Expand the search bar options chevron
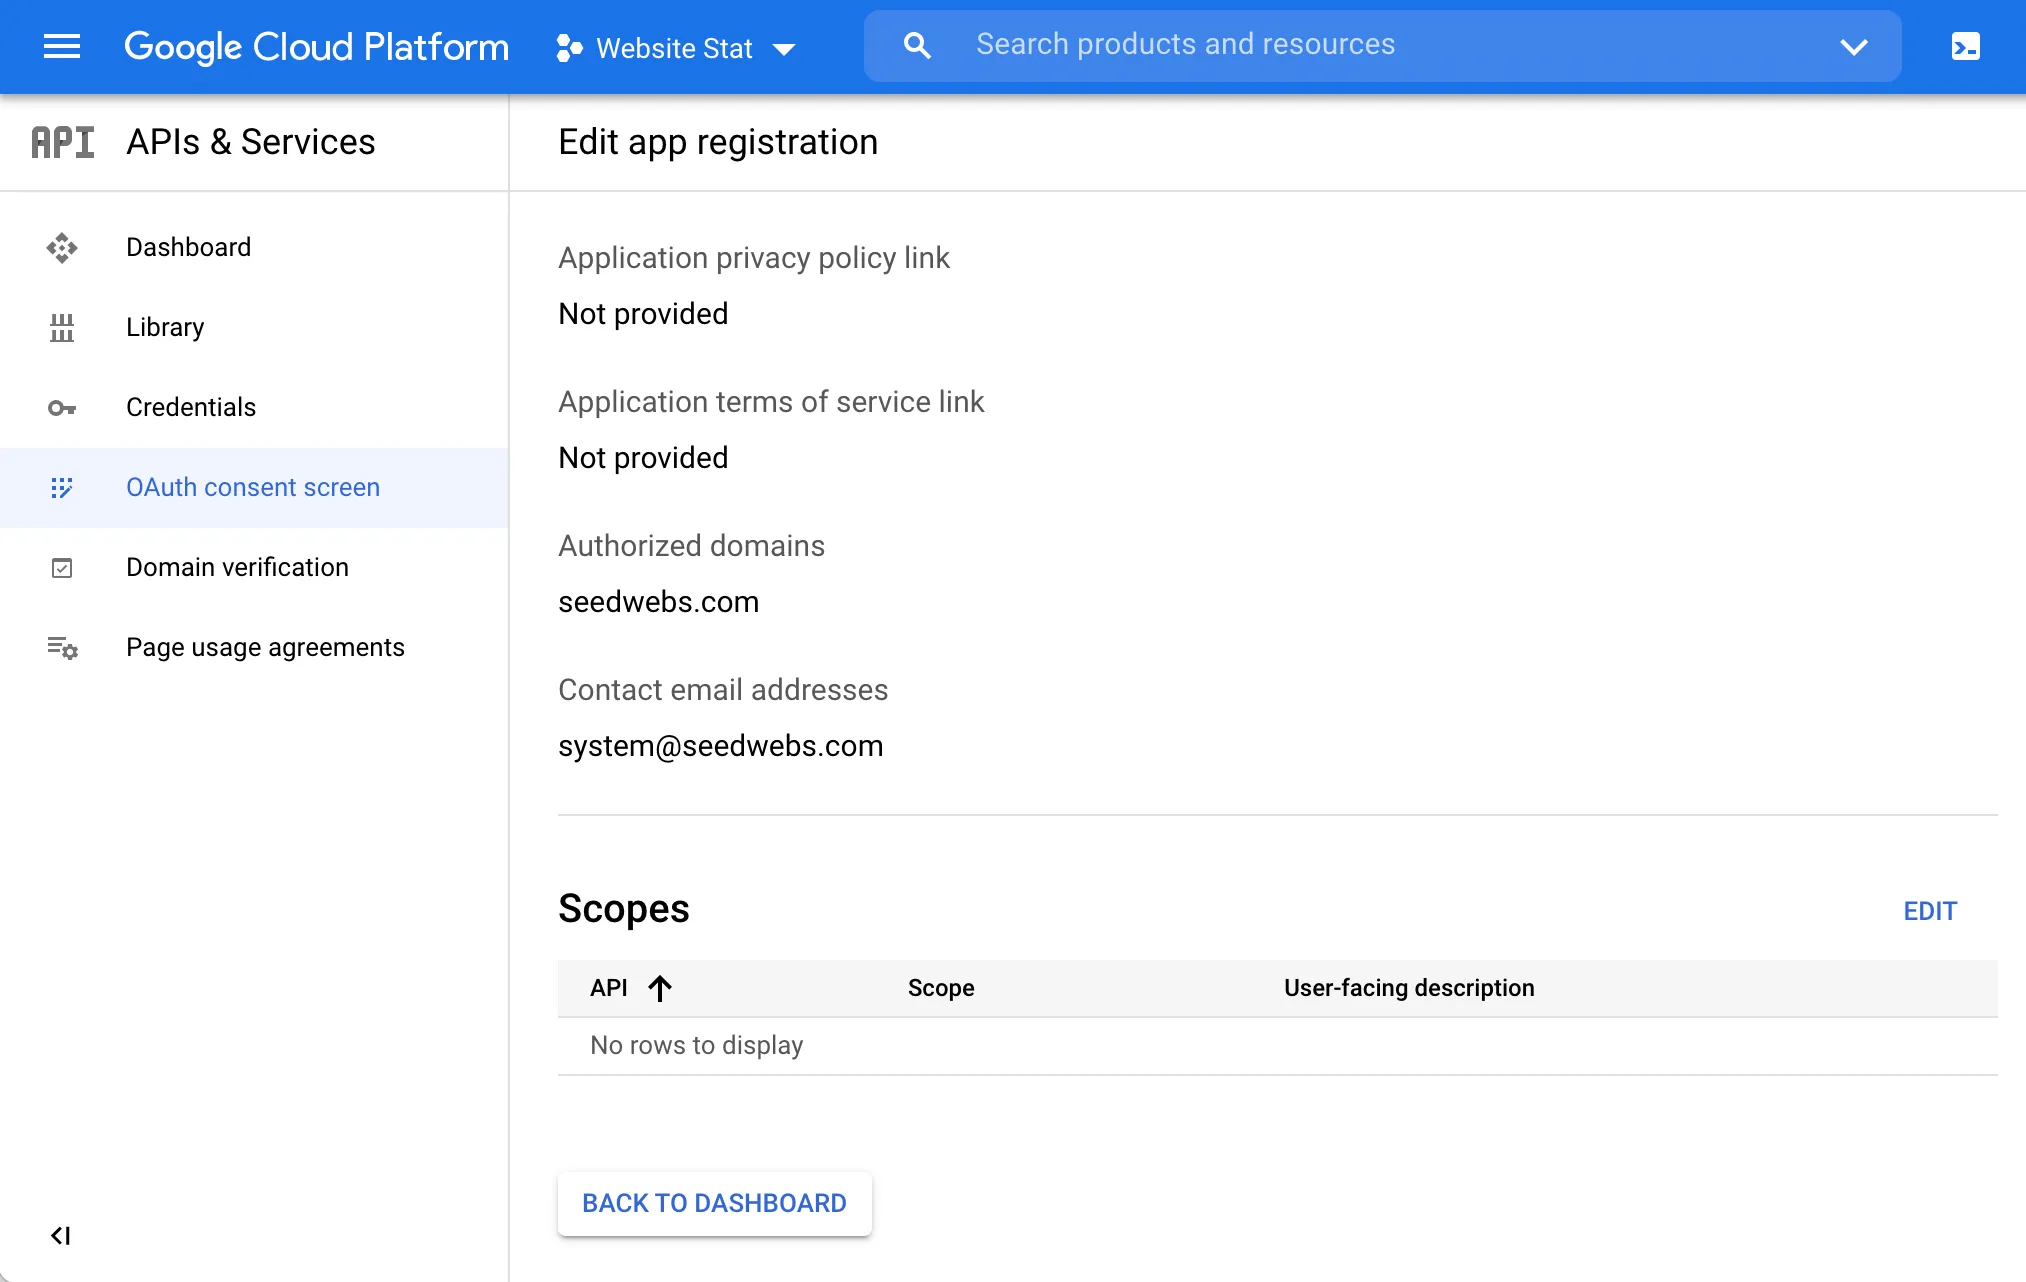 1855,46
